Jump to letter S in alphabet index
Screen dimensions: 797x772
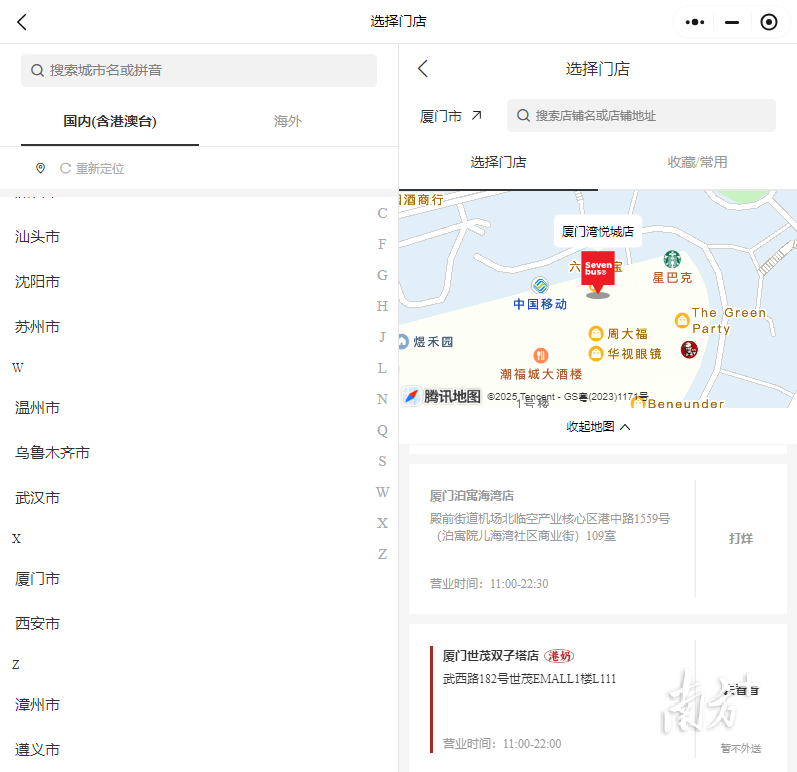coord(382,461)
